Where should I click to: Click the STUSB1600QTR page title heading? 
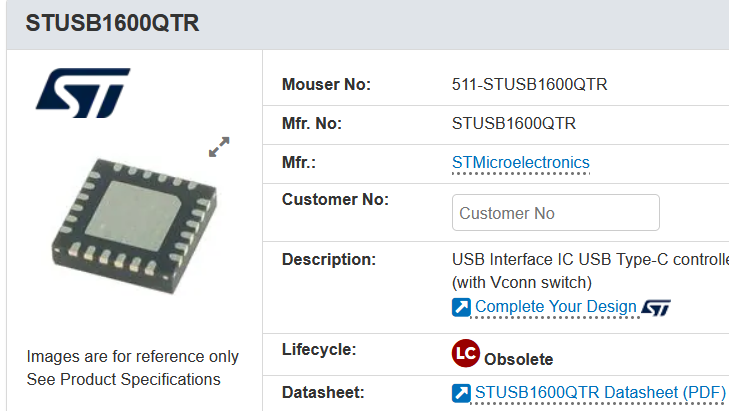[112, 23]
